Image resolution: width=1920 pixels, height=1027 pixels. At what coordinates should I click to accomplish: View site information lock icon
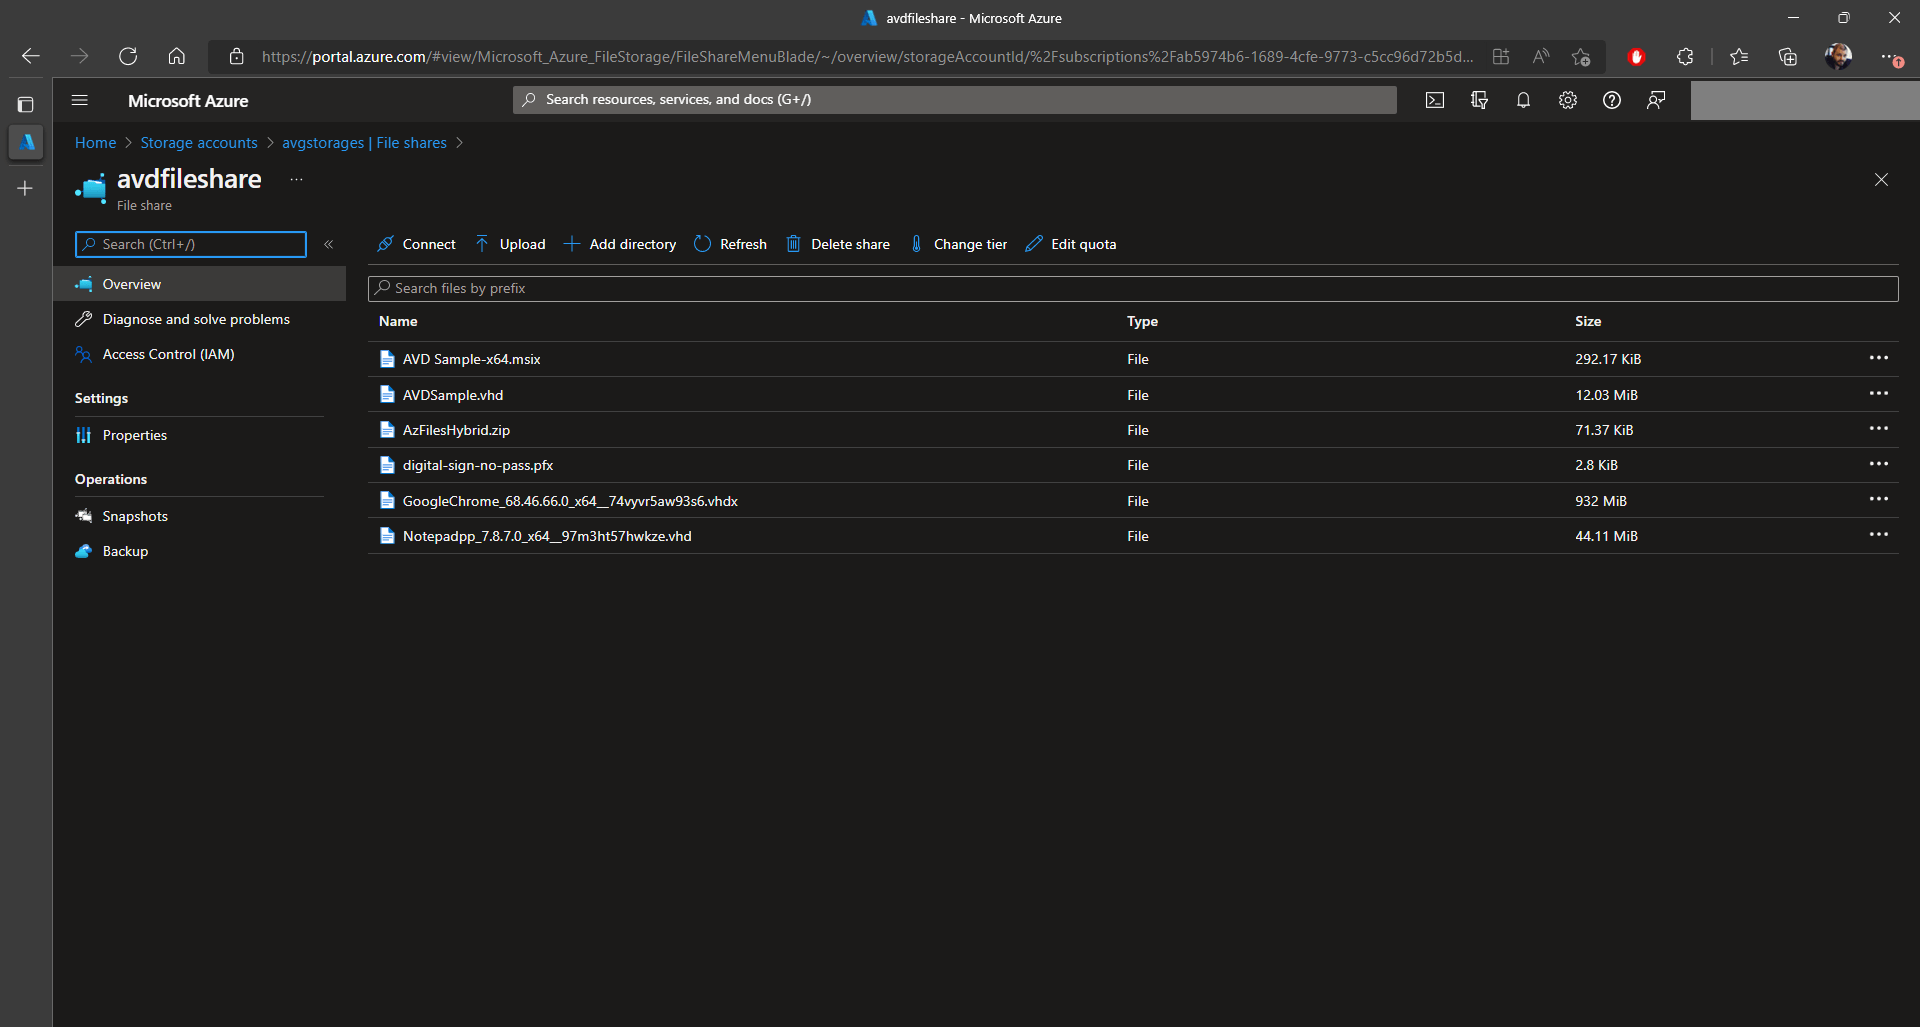point(236,57)
